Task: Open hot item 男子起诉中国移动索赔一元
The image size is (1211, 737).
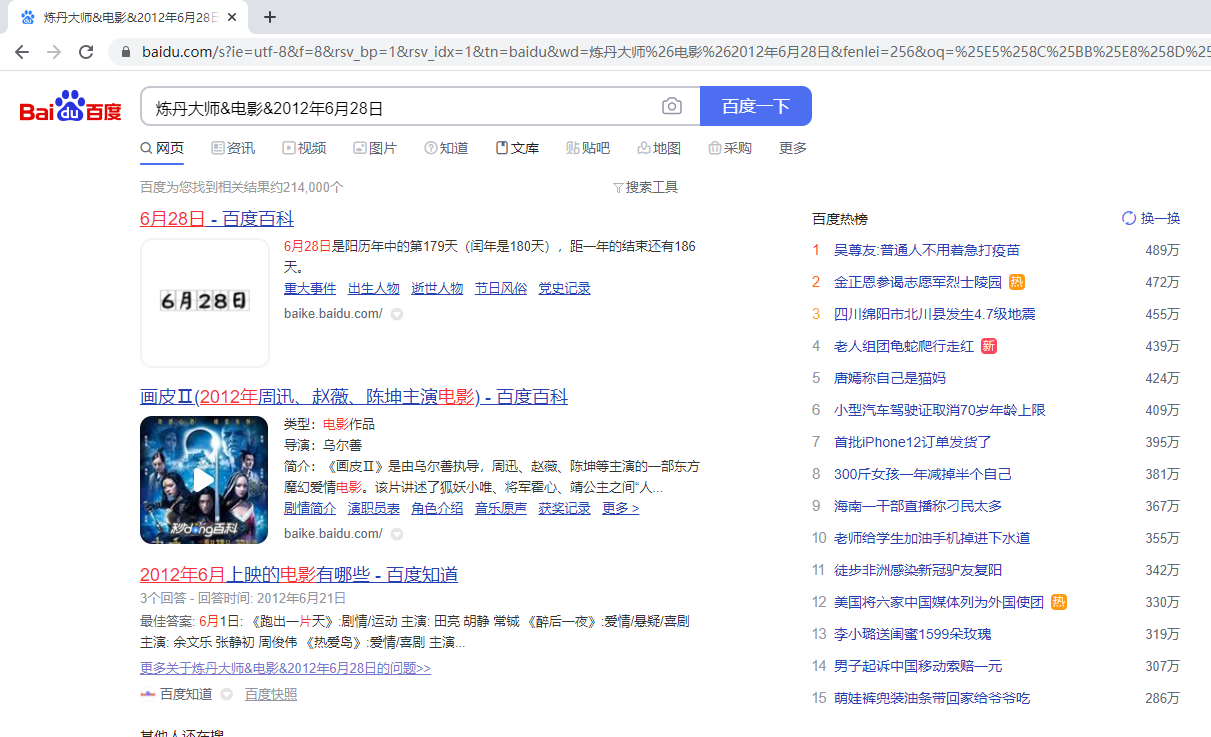Action: click(918, 666)
